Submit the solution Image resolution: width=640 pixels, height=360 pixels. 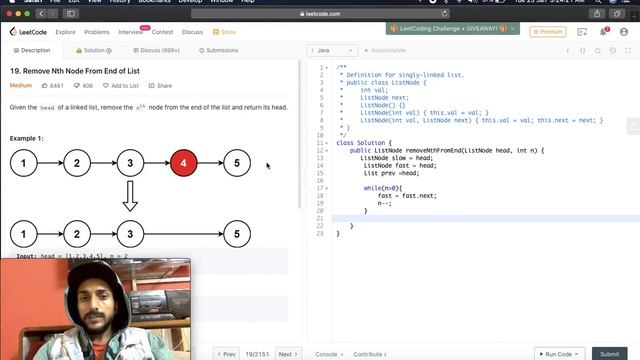coord(609,354)
